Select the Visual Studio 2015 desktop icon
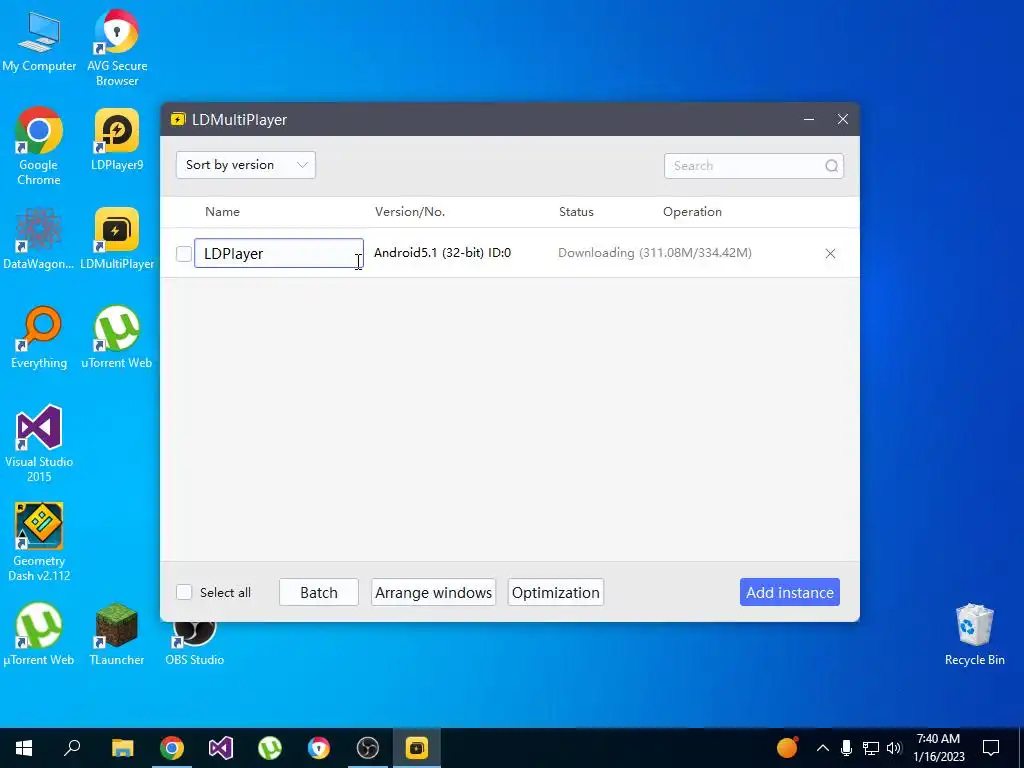Screen dimensions: 1024x768 pyautogui.click(x=39, y=443)
